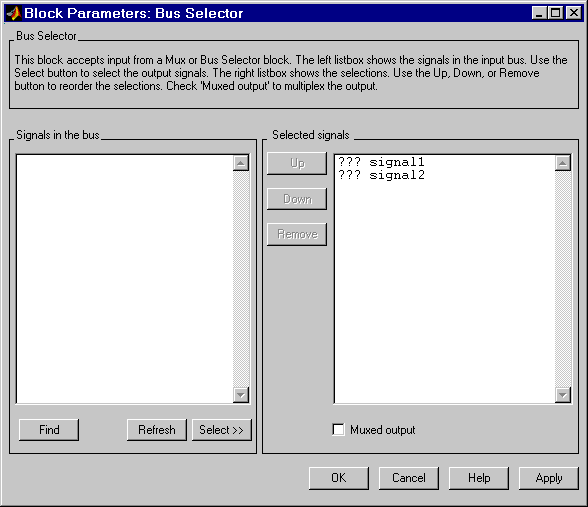Click down arrow of Selected signals scrollbar

point(563,395)
